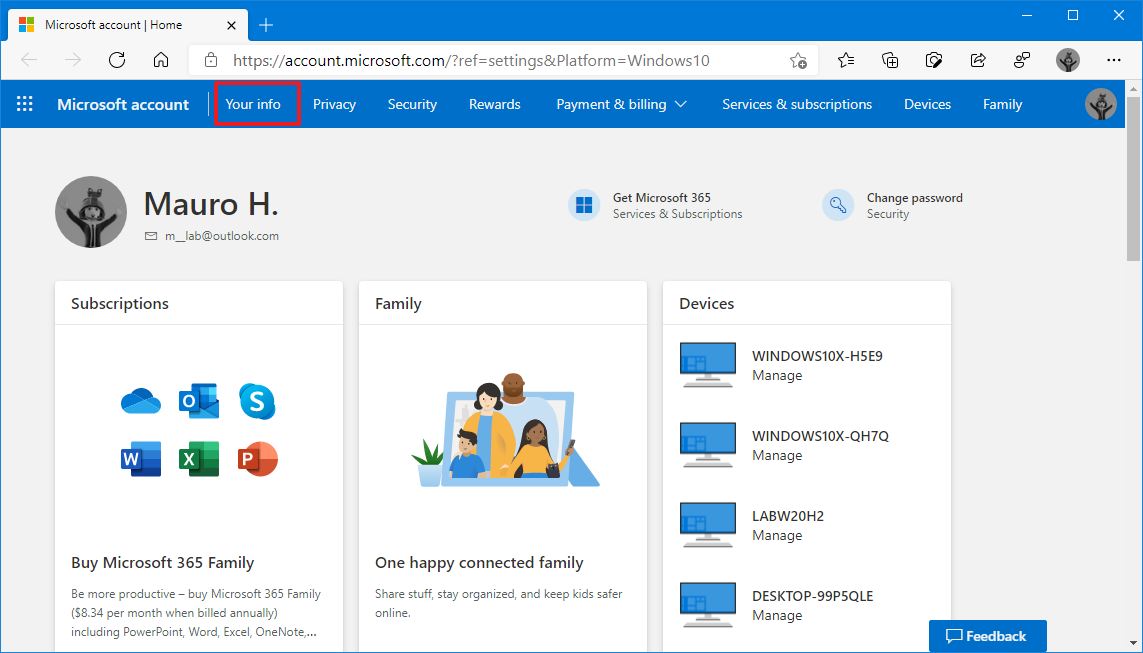This screenshot has width=1143, height=653.
Task: Close the Microsoft account tab
Action: coord(231,25)
